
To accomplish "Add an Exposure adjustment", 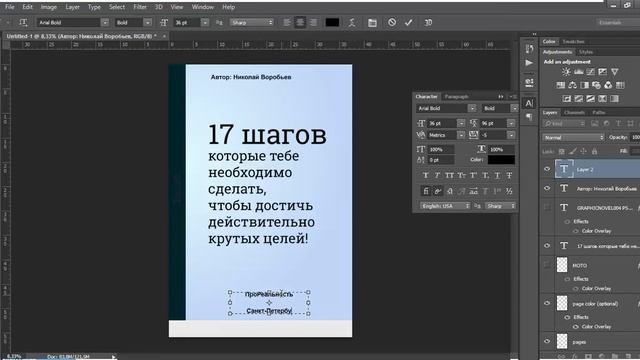I will coord(602,72).
